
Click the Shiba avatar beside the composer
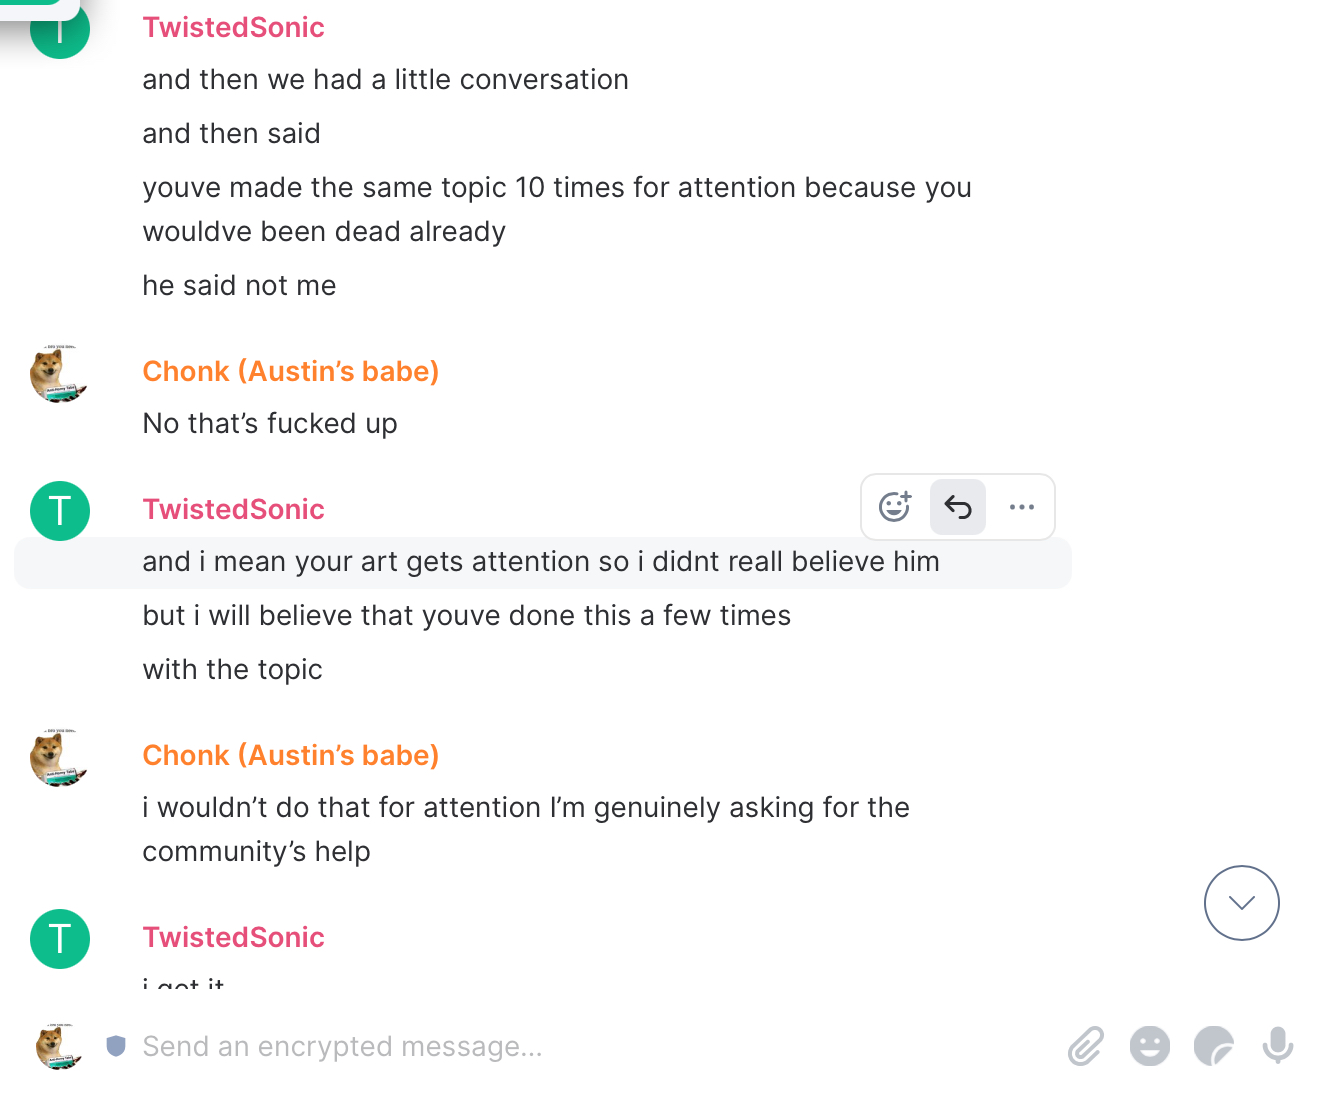(x=60, y=1046)
